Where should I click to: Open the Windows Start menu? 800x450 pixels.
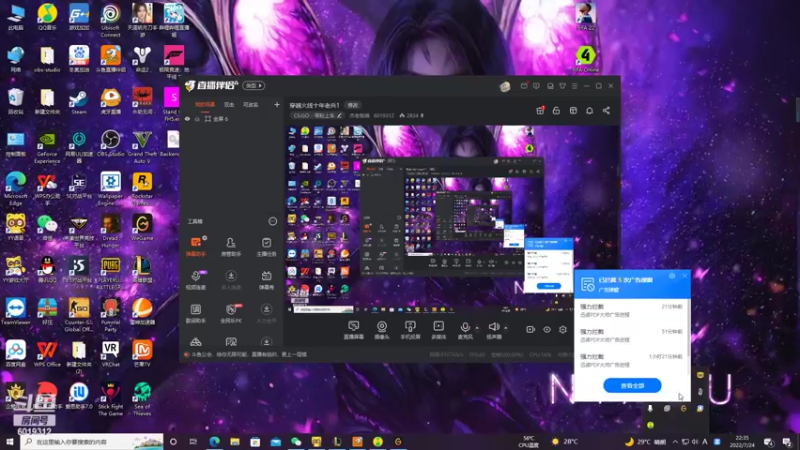(x=10, y=441)
